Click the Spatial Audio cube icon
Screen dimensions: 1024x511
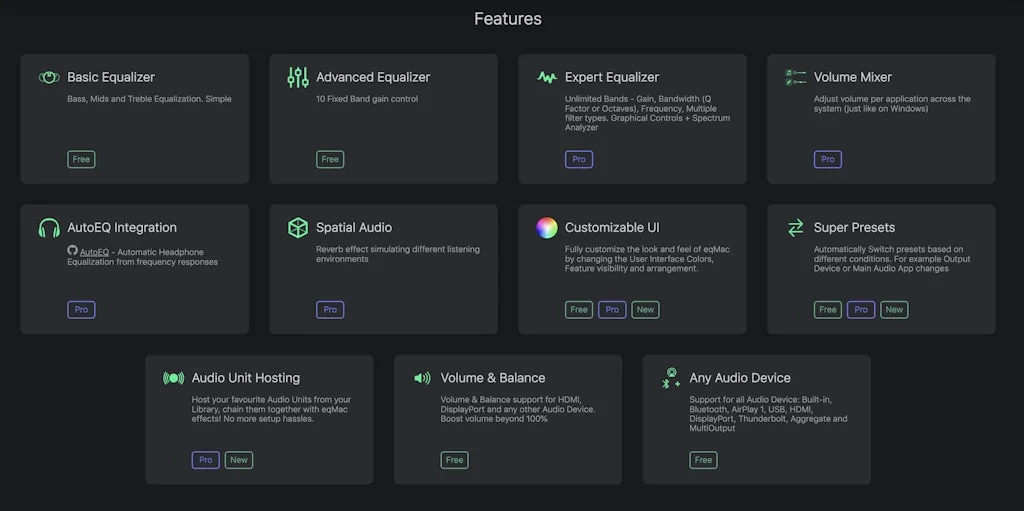point(297,228)
